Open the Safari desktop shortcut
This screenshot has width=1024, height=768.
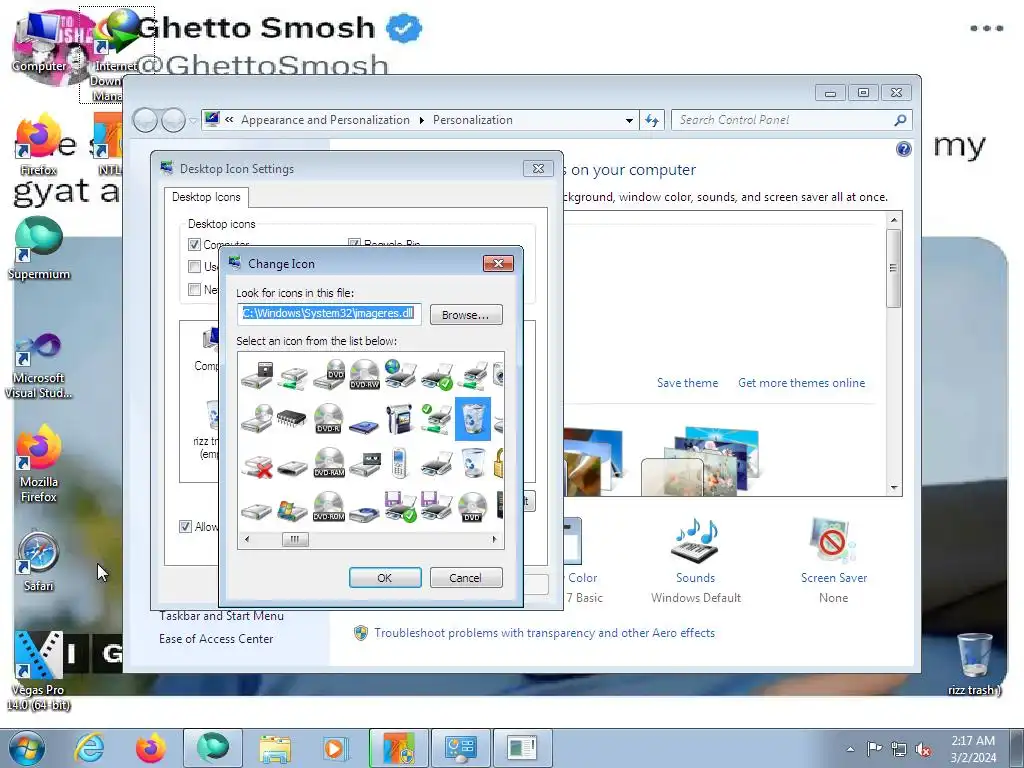(39, 562)
